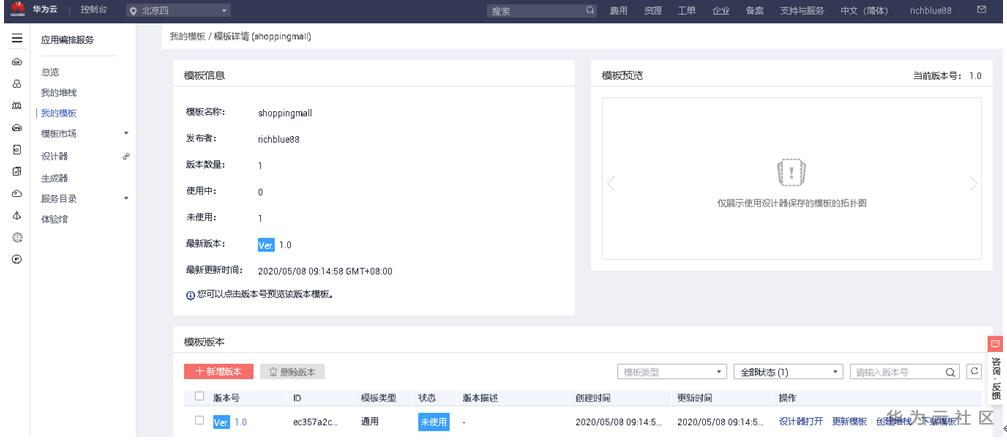
Task: Select 我的模板 in sidebar
Action: [x=58, y=114]
